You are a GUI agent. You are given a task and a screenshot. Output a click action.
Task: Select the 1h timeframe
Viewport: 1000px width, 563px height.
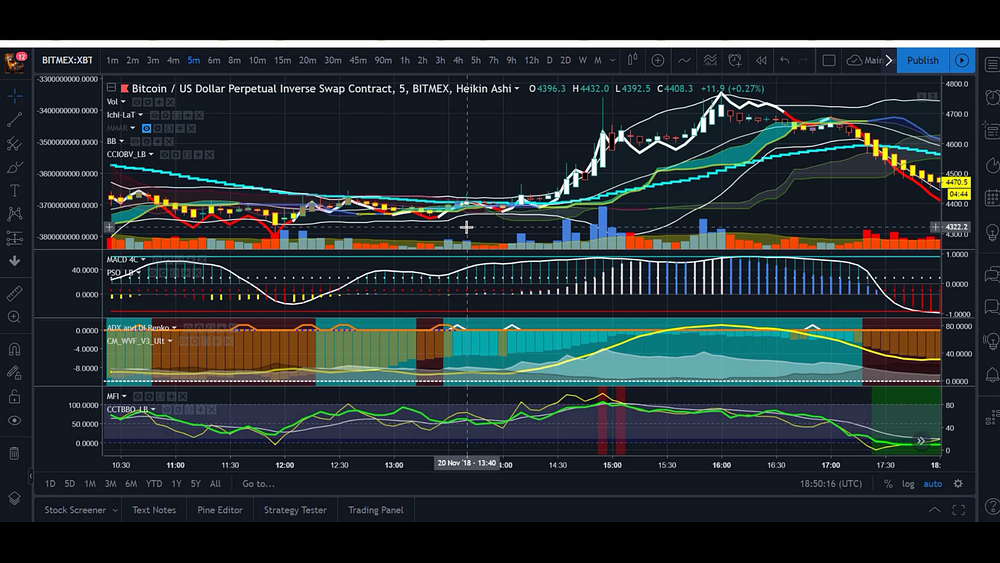click(404, 60)
